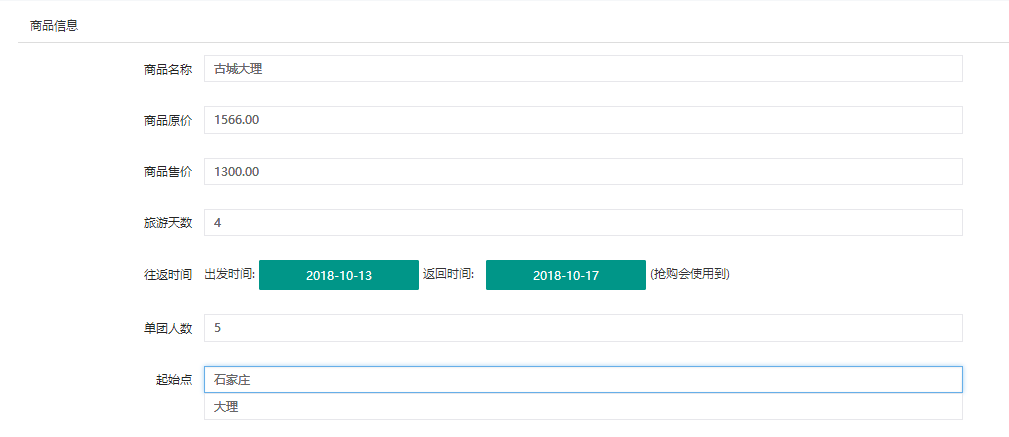Click the 商品信息 section heading
Image resolution: width=1009 pixels, height=437 pixels.
pyautogui.click(x=54, y=26)
